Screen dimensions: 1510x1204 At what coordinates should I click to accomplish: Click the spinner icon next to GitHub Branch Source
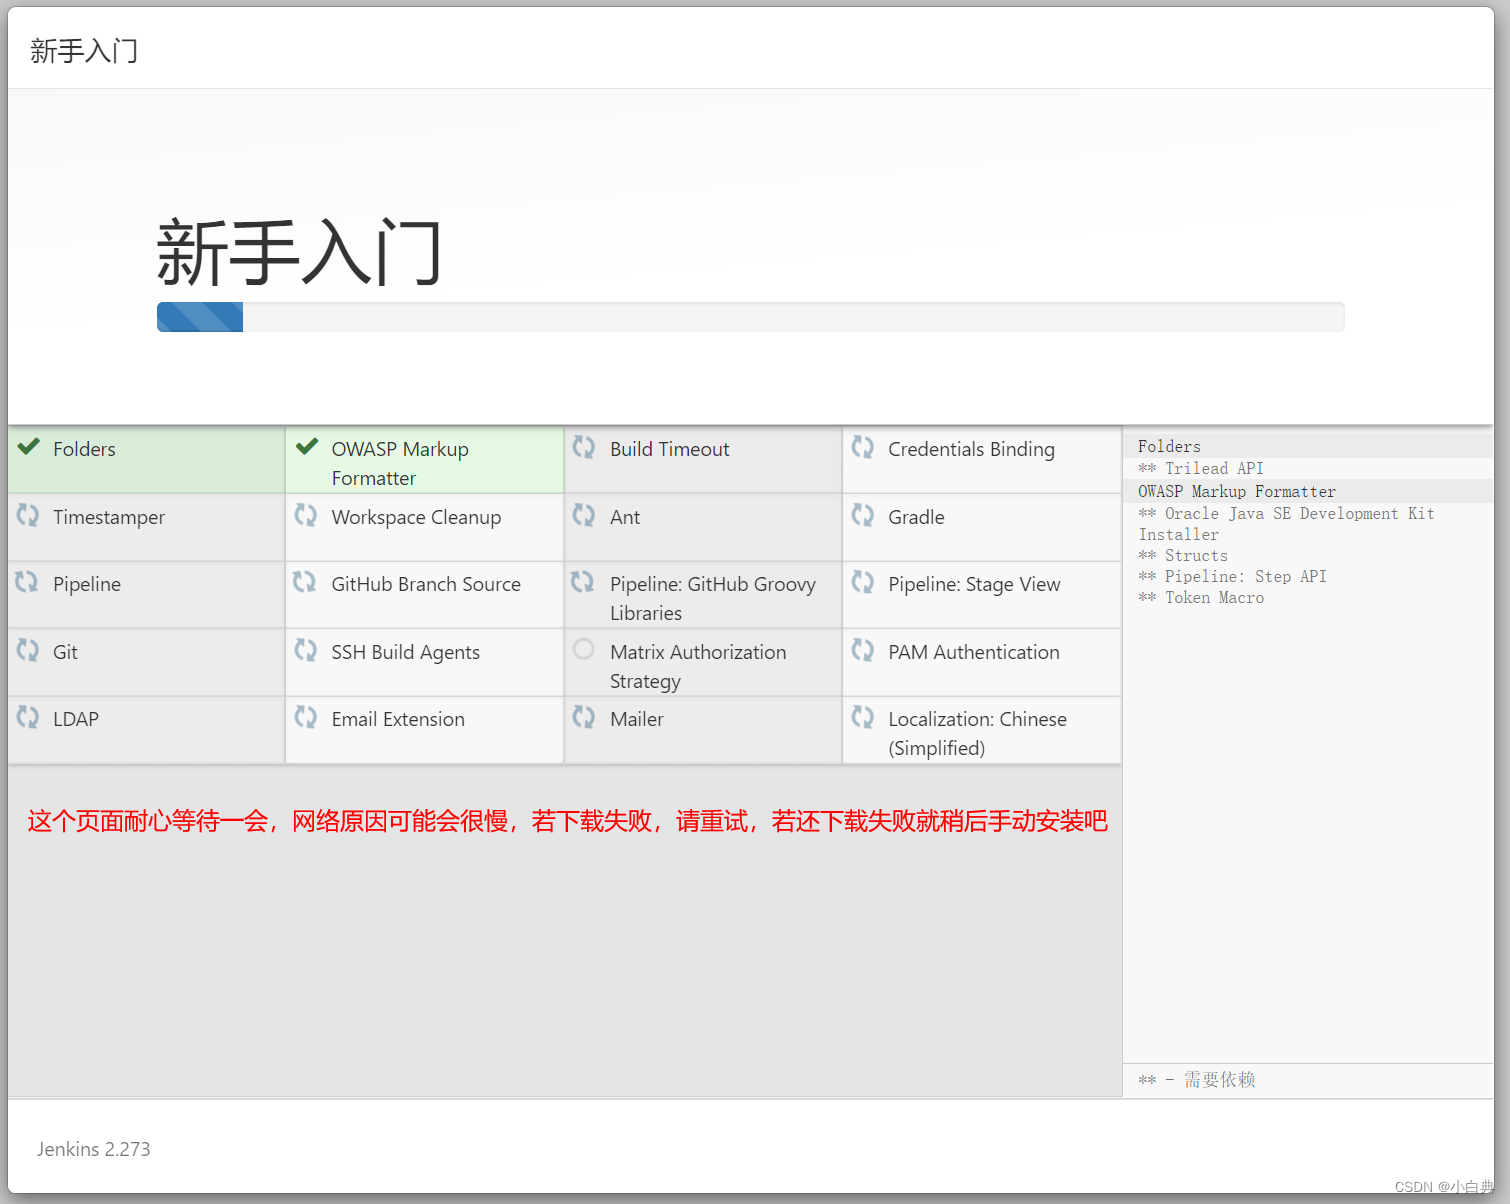[x=305, y=582]
